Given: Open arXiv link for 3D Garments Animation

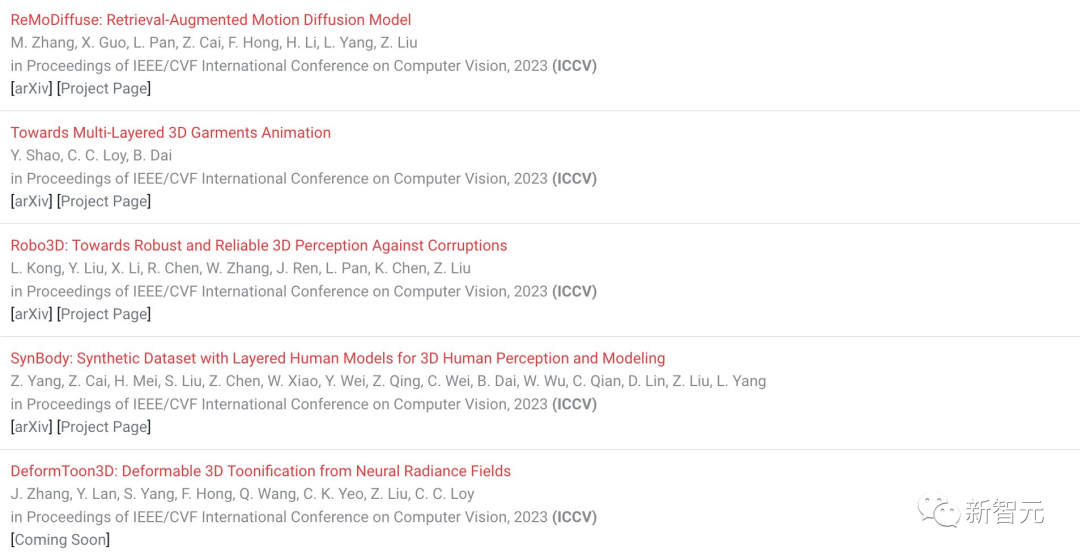Looking at the screenshot, I should tap(32, 201).
